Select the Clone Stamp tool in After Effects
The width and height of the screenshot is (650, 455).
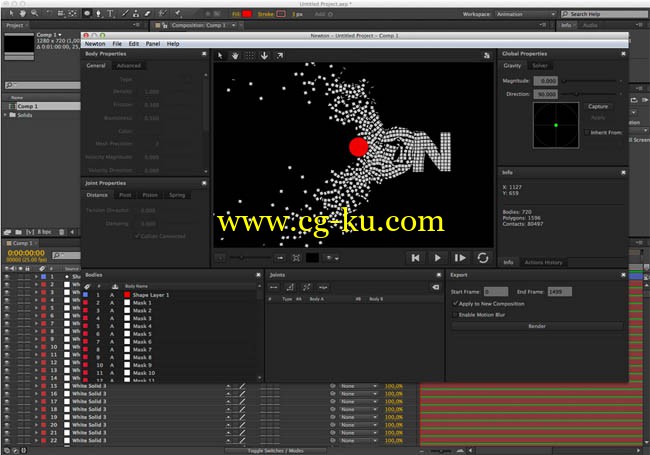pyautogui.click(x=136, y=13)
